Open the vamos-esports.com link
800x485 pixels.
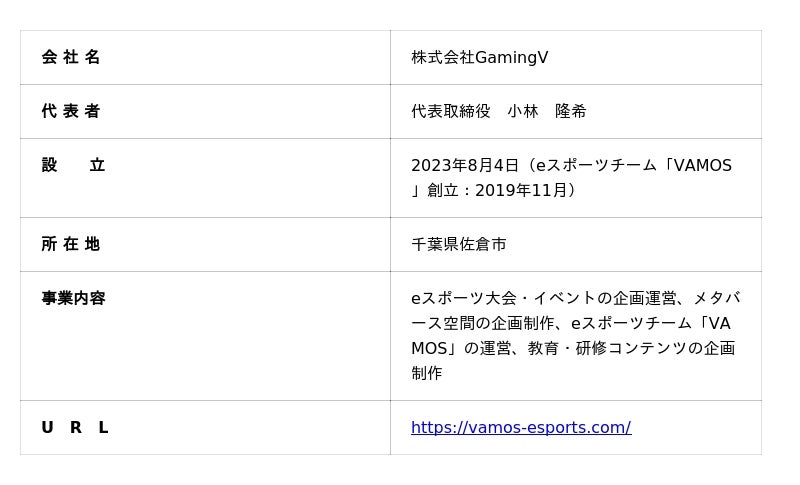tap(521, 427)
